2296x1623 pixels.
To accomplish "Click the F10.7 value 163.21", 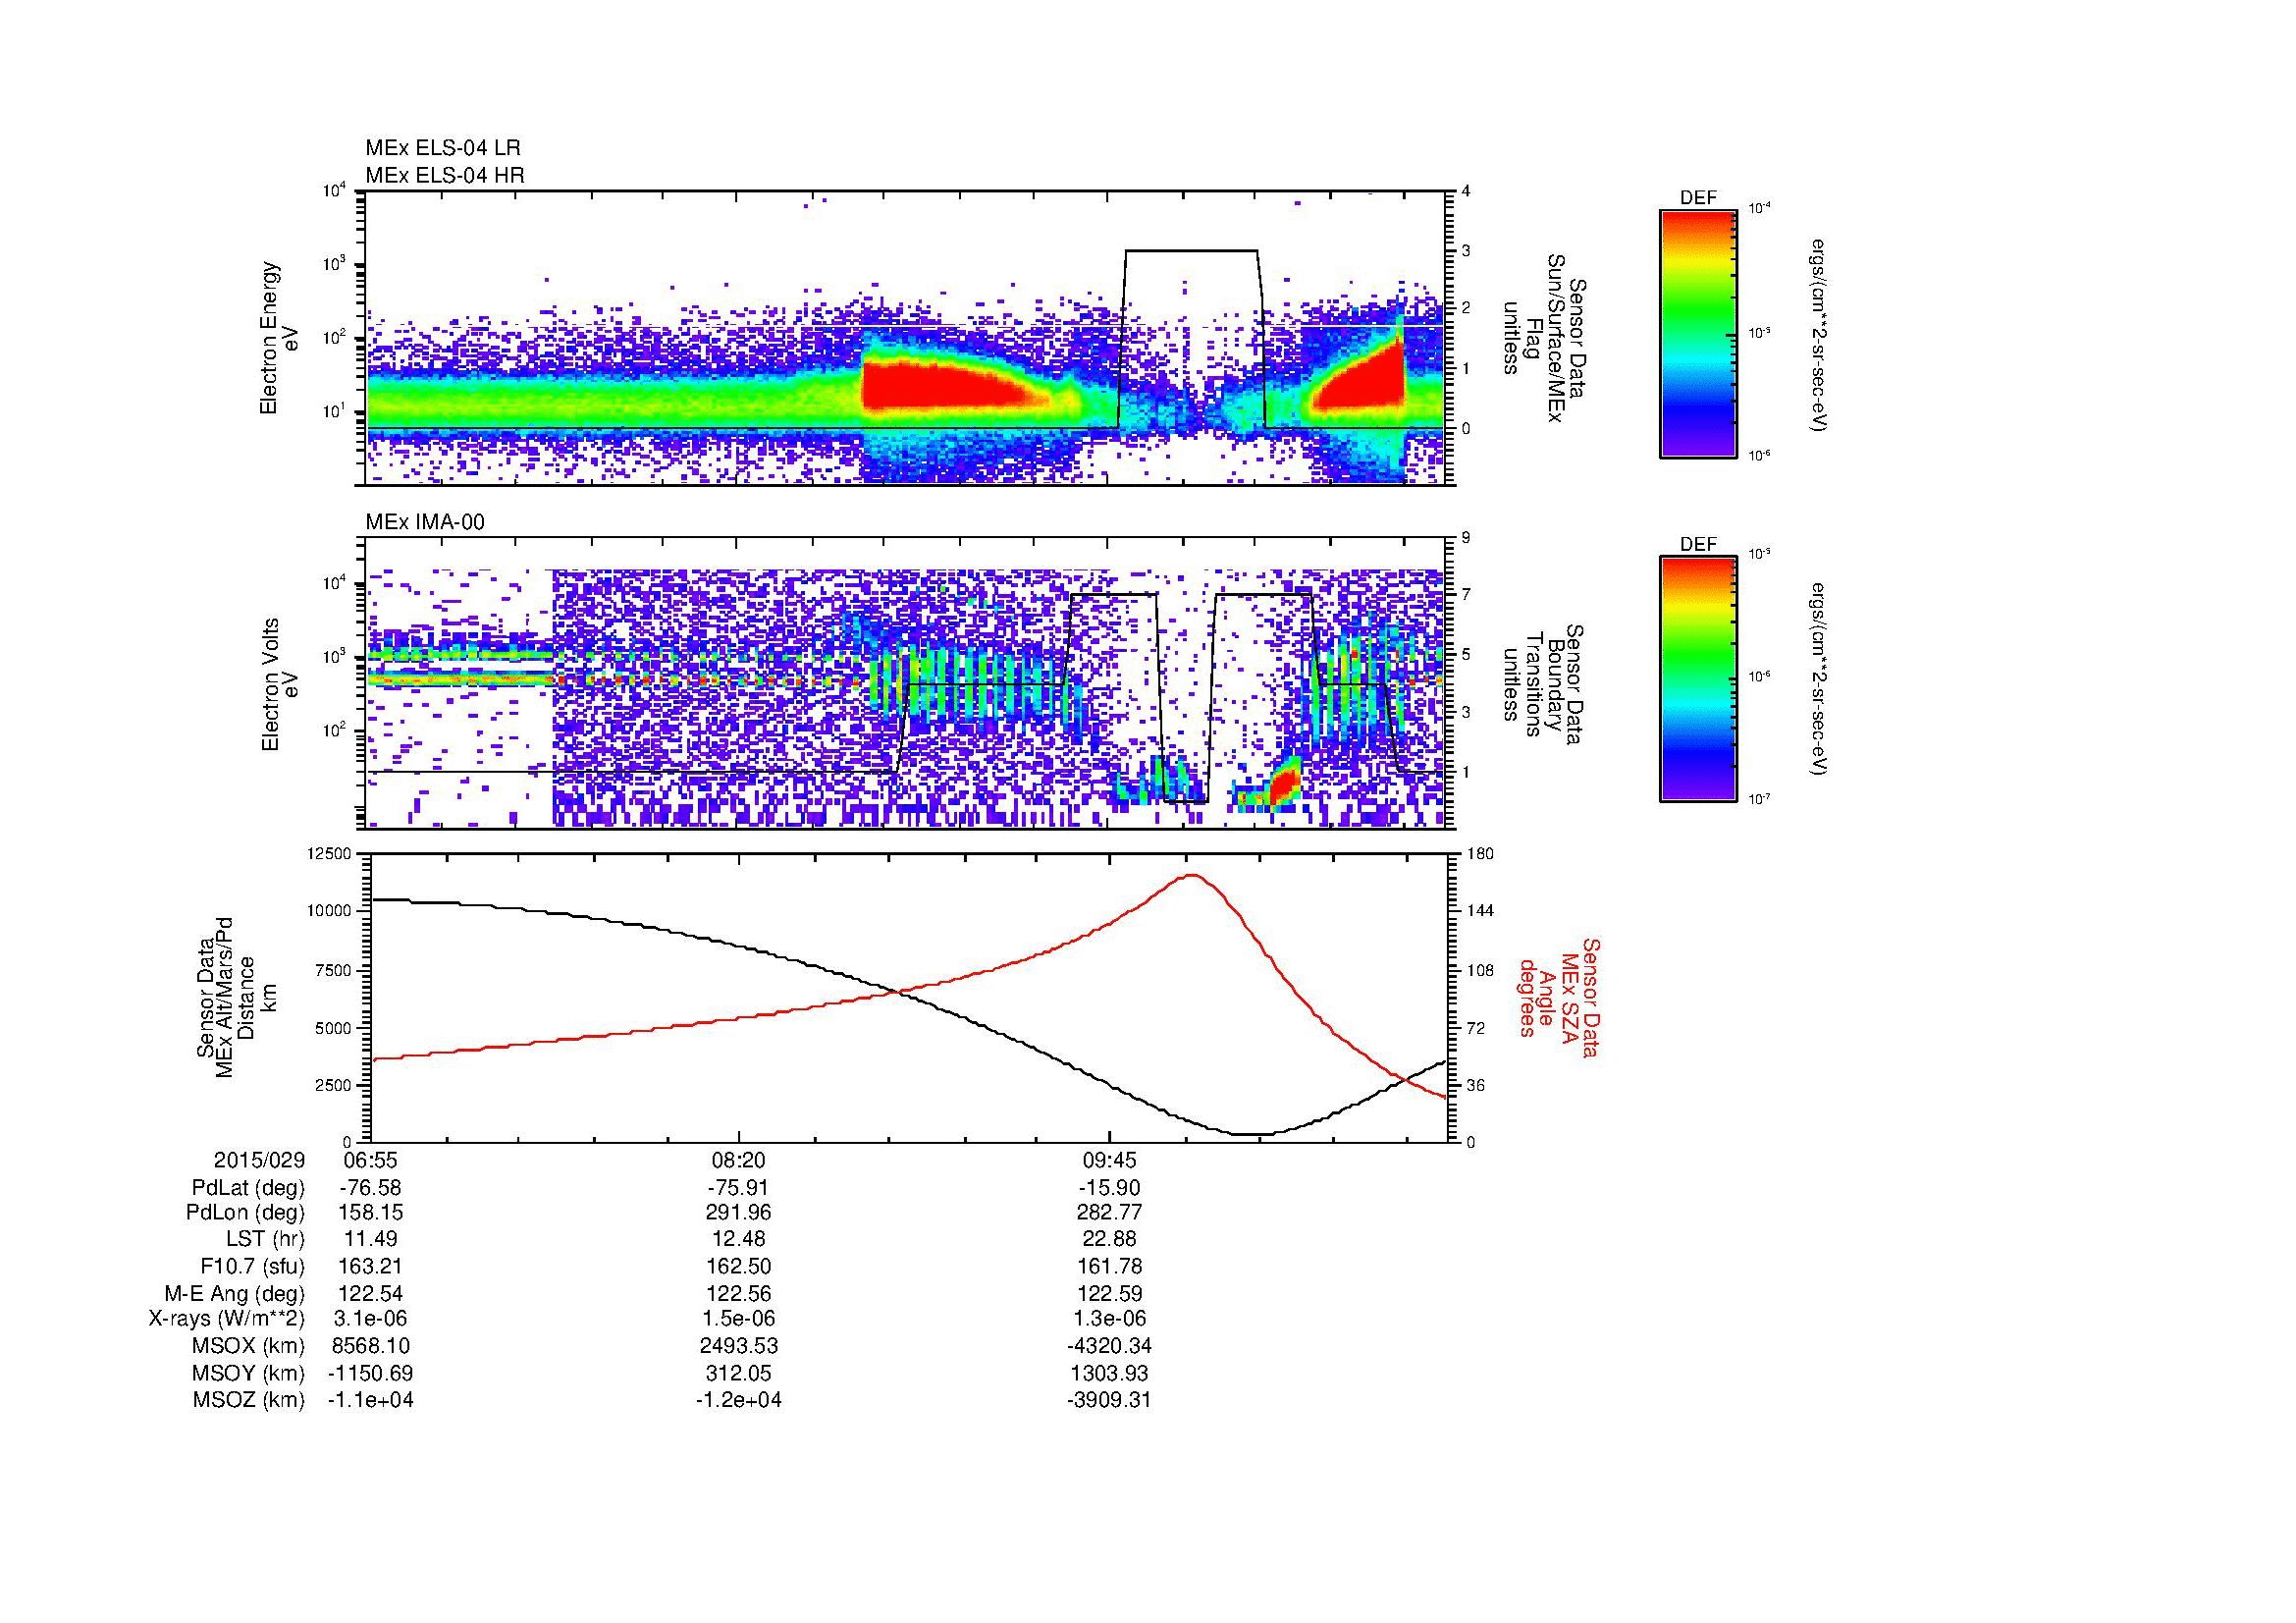I will click(370, 1267).
